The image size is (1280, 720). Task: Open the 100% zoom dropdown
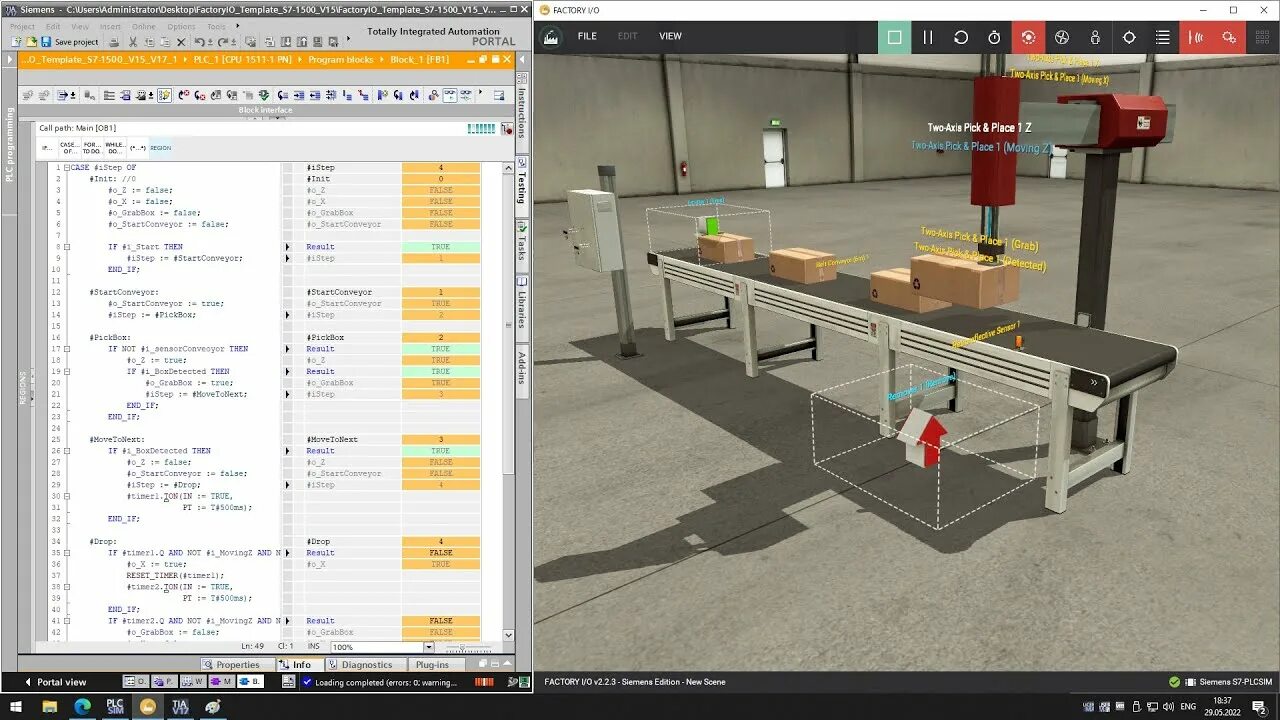click(x=429, y=647)
